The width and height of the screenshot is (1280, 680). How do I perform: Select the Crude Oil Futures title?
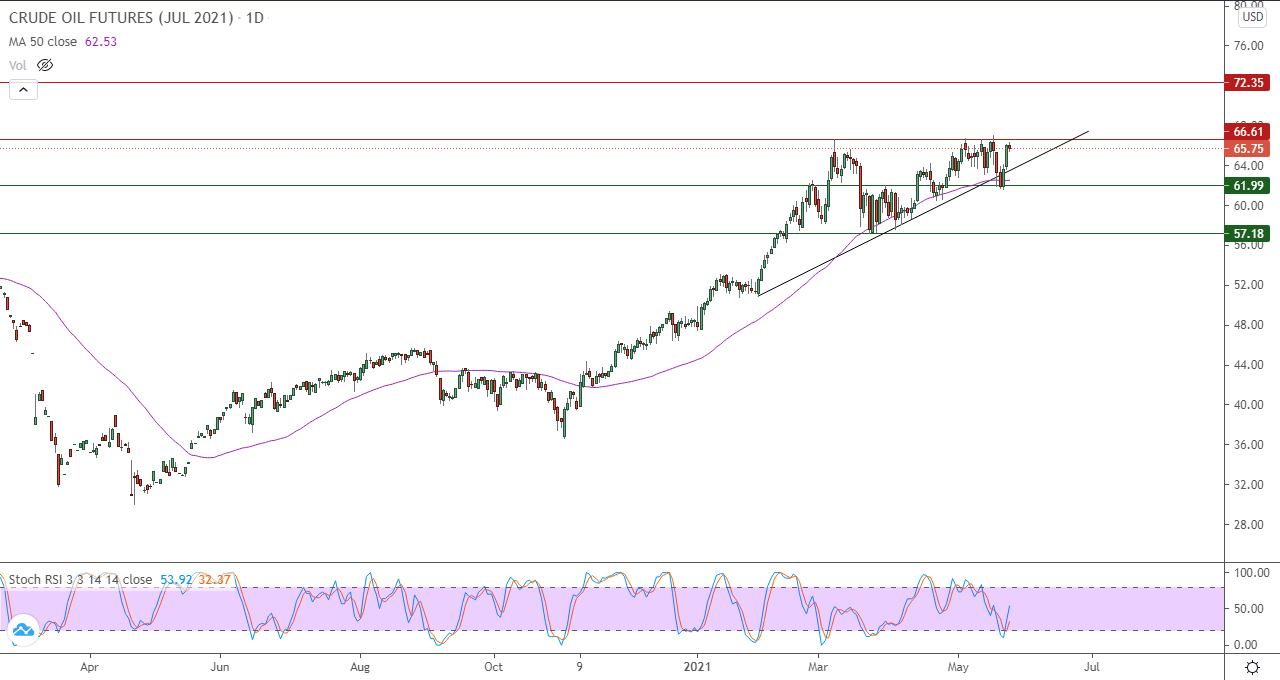122,18
